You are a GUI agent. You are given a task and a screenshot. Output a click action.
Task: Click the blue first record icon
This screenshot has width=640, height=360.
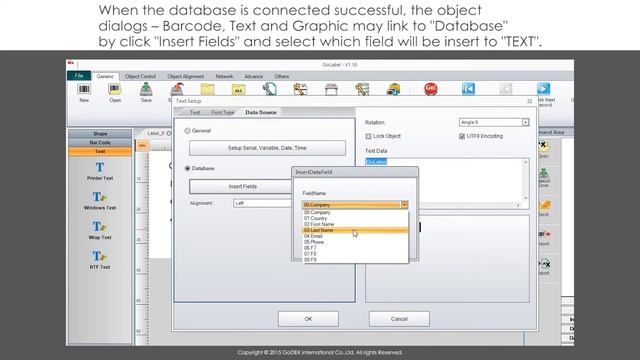pos(468,89)
